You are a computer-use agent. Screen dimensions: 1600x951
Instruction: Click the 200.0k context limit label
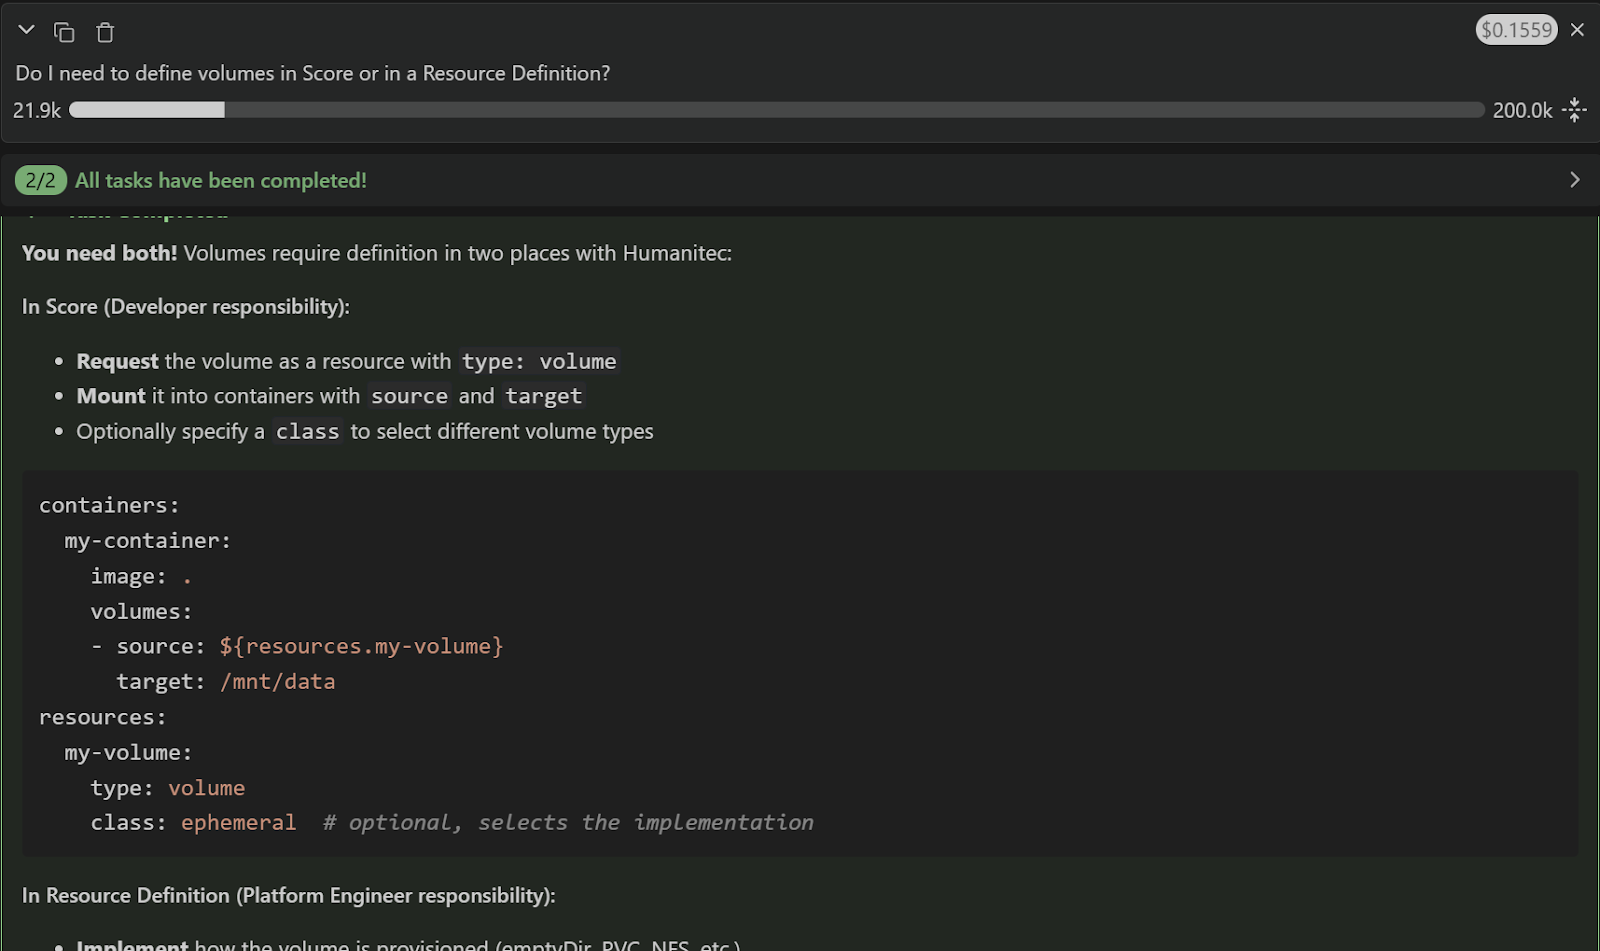click(1522, 110)
